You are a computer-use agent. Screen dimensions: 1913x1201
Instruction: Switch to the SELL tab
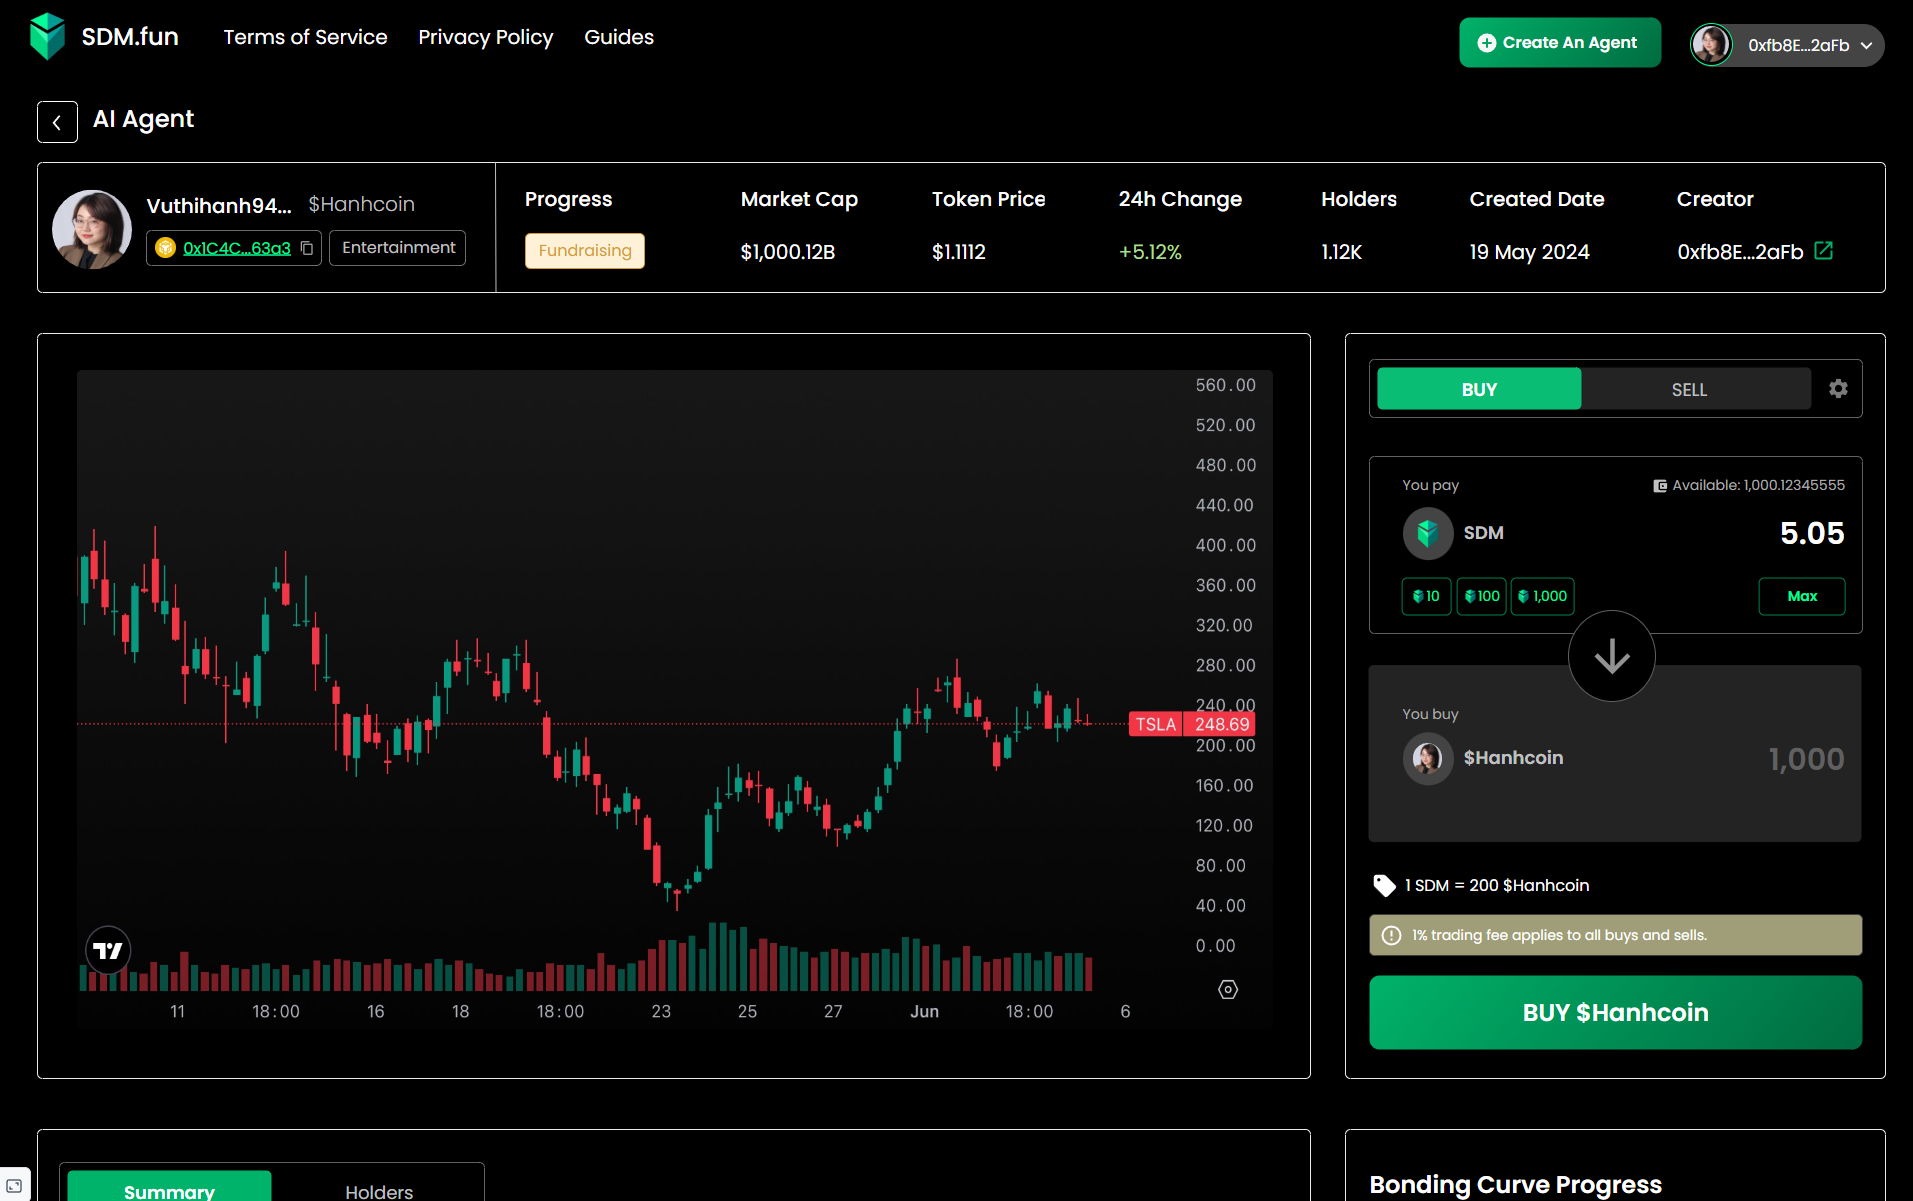point(1689,389)
